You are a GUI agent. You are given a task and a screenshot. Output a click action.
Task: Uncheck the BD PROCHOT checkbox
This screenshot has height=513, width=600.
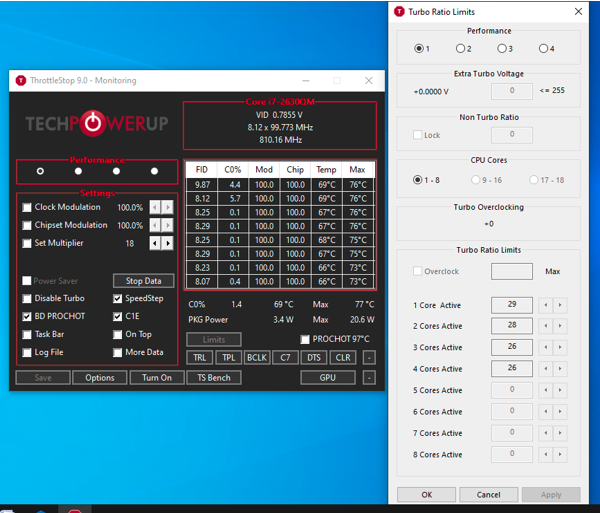(27, 316)
